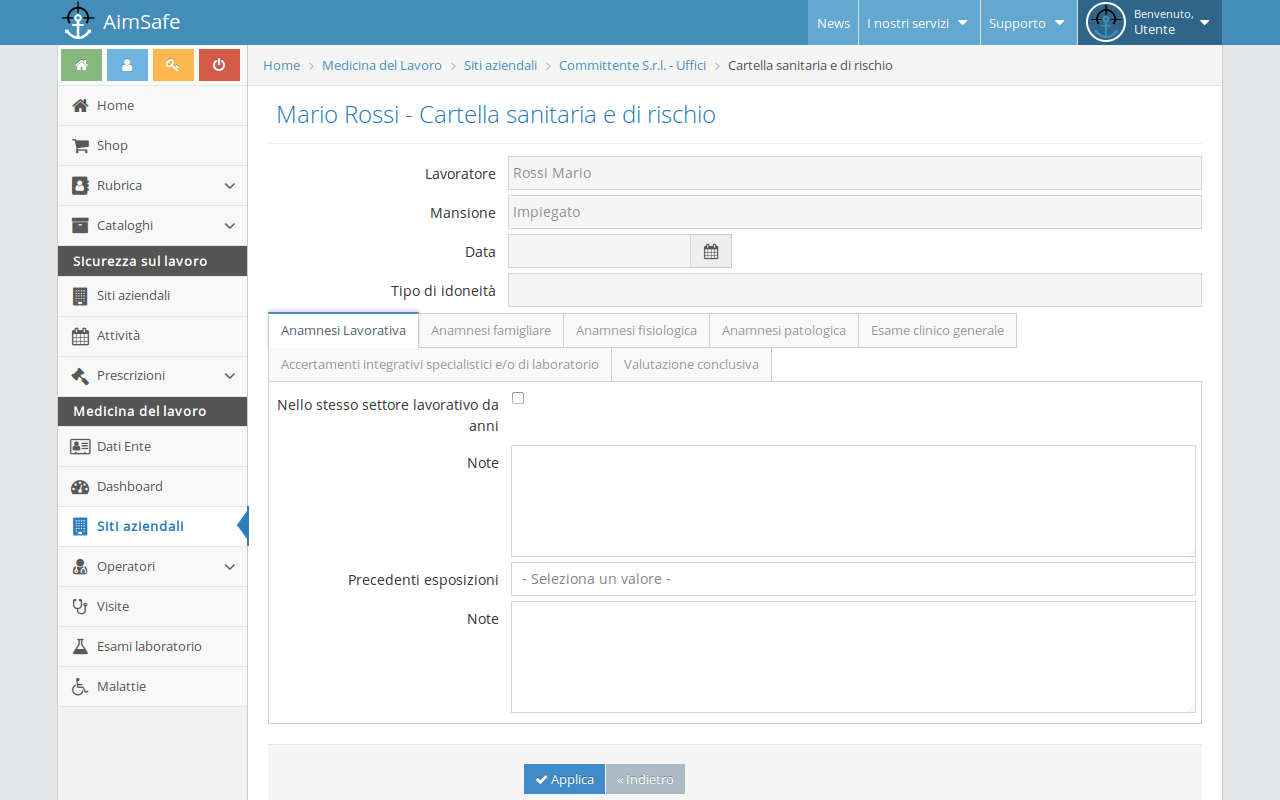The width and height of the screenshot is (1280, 800).
Task: Expand the Cataloghi sidebar chevron
Action: (x=230, y=226)
